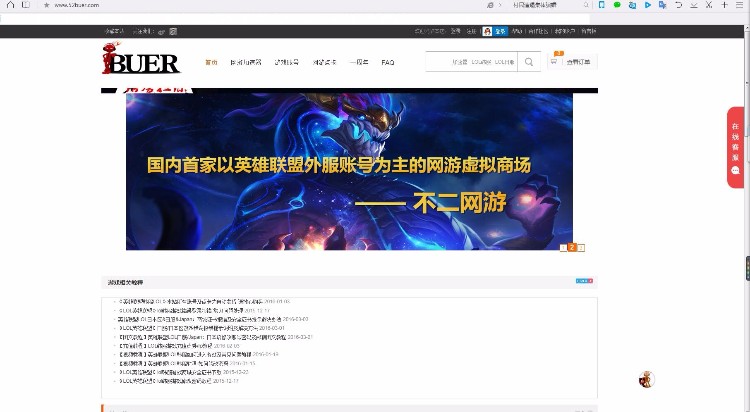Screen dimensions: 750x412
Task: Click the scissors screenshot icon
Action: (x=709, y=5)
